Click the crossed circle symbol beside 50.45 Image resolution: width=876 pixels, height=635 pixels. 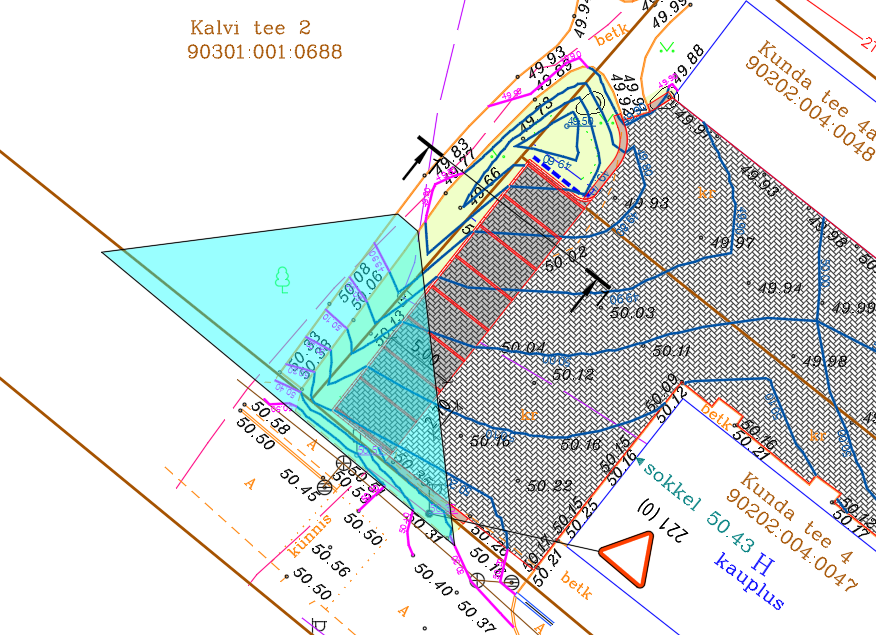tap(344, 462)
